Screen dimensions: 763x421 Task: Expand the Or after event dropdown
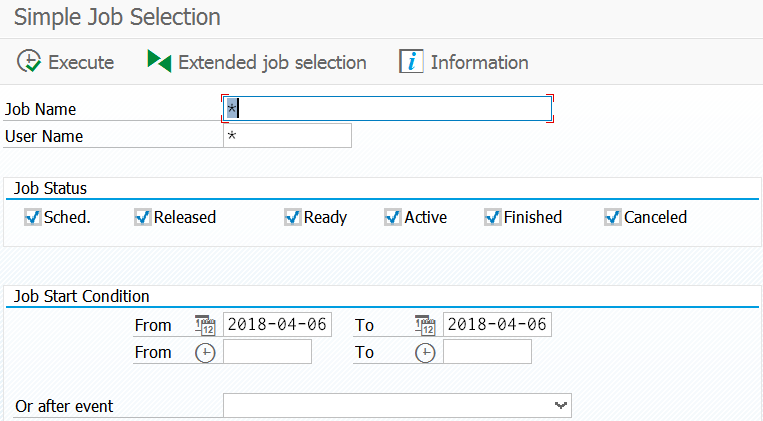coord(561,405)
